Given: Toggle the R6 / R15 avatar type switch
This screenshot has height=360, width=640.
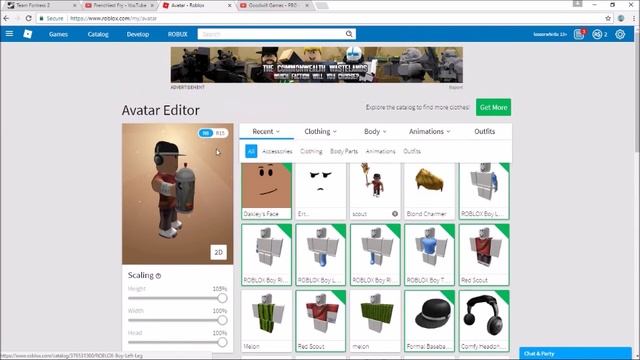Looking at the screenshot, I should point(213,133).
